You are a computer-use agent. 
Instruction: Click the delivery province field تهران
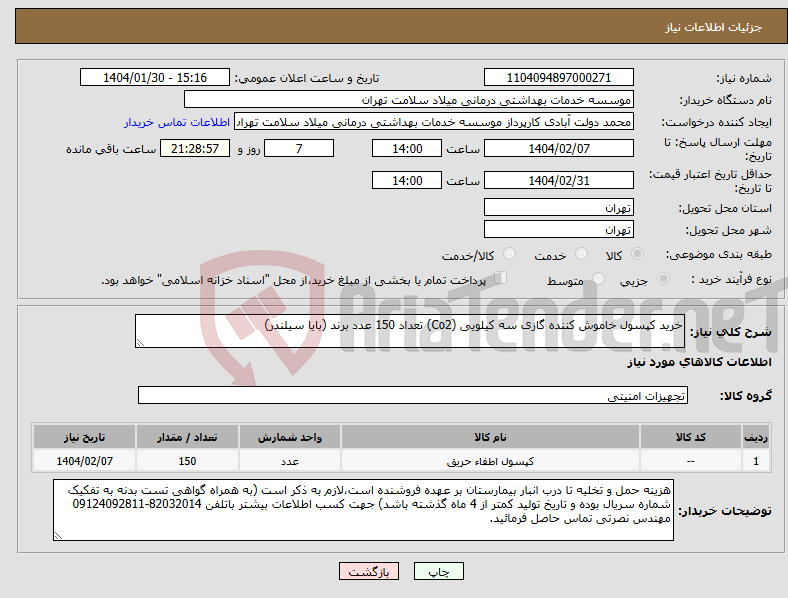(558, 207)
